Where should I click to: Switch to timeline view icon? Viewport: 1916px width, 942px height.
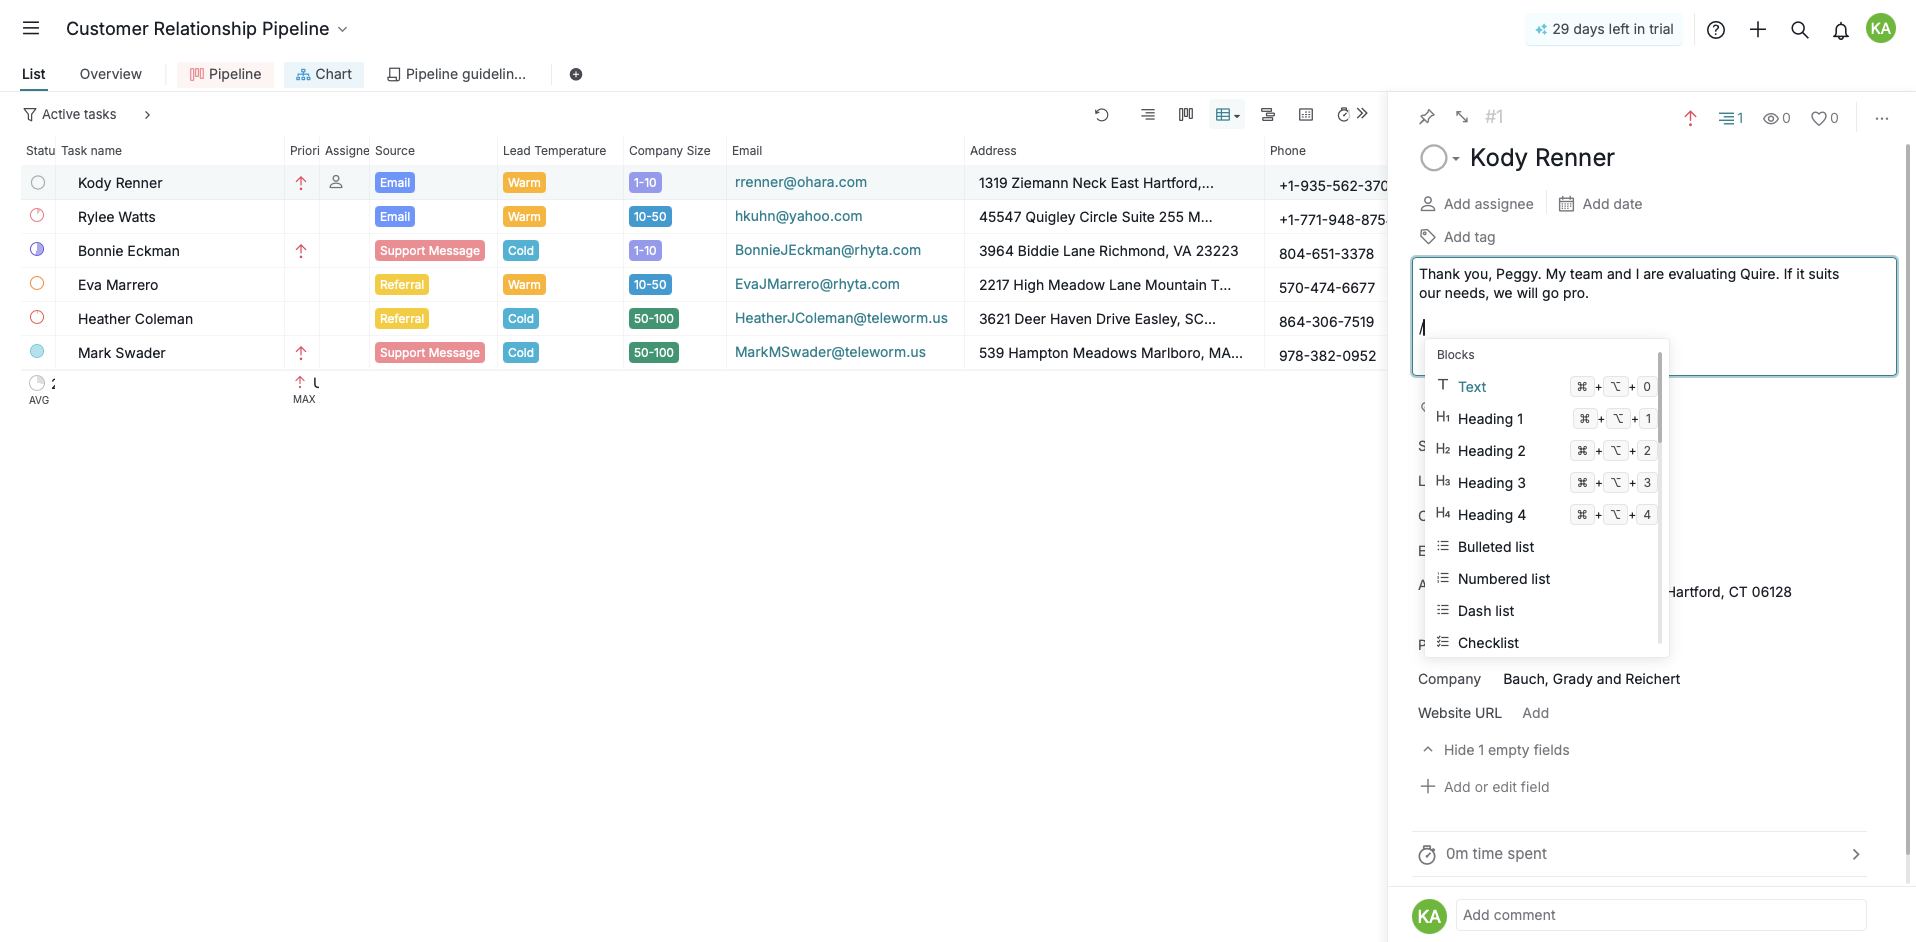(x=1268, y=115)
